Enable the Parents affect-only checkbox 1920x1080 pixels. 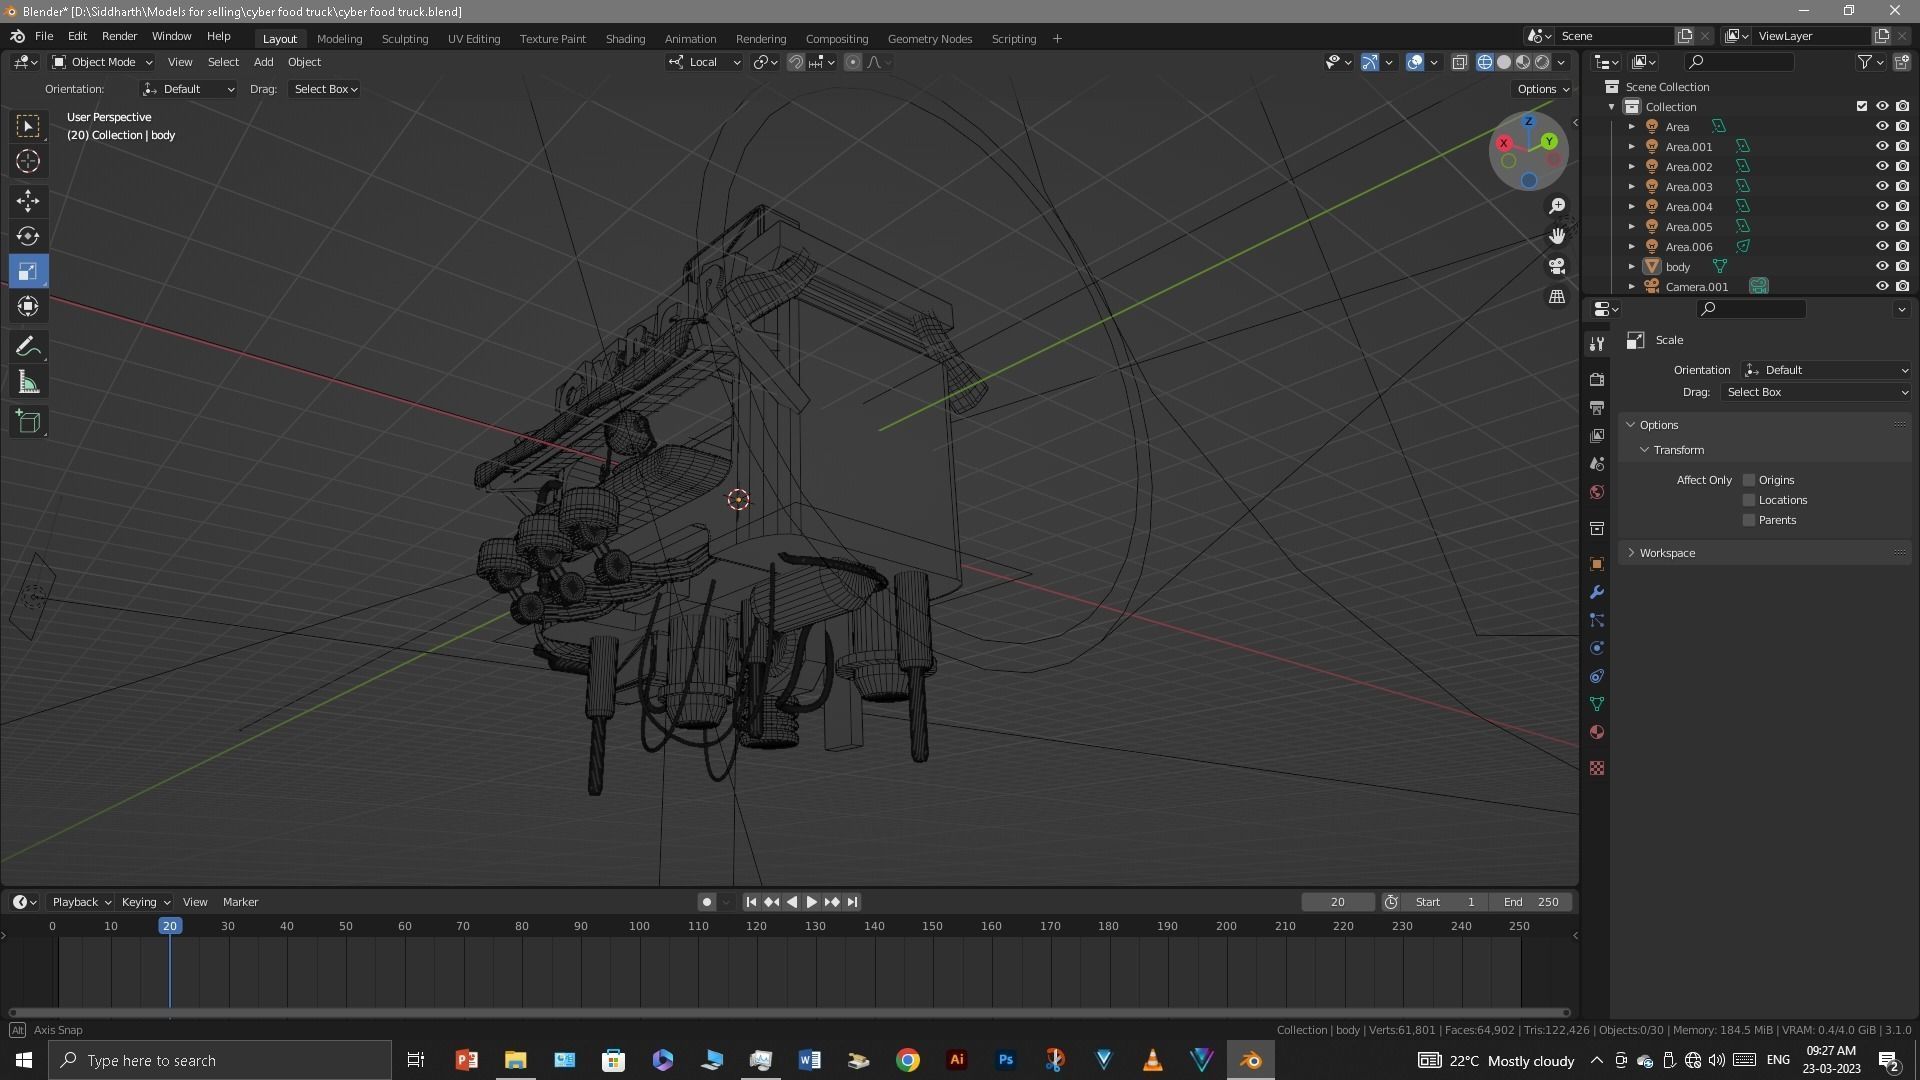tap(1749, 520)
